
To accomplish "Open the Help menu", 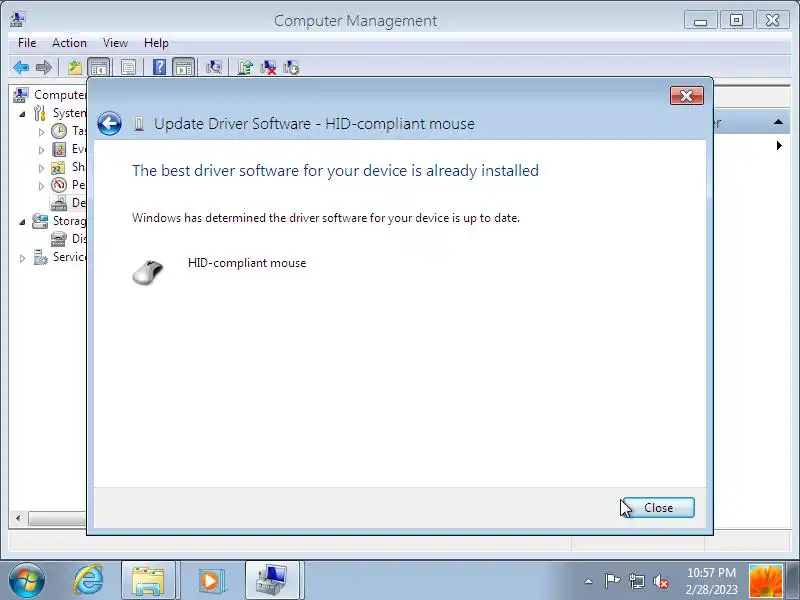I will pyautogui.click(x=156, y=43).
